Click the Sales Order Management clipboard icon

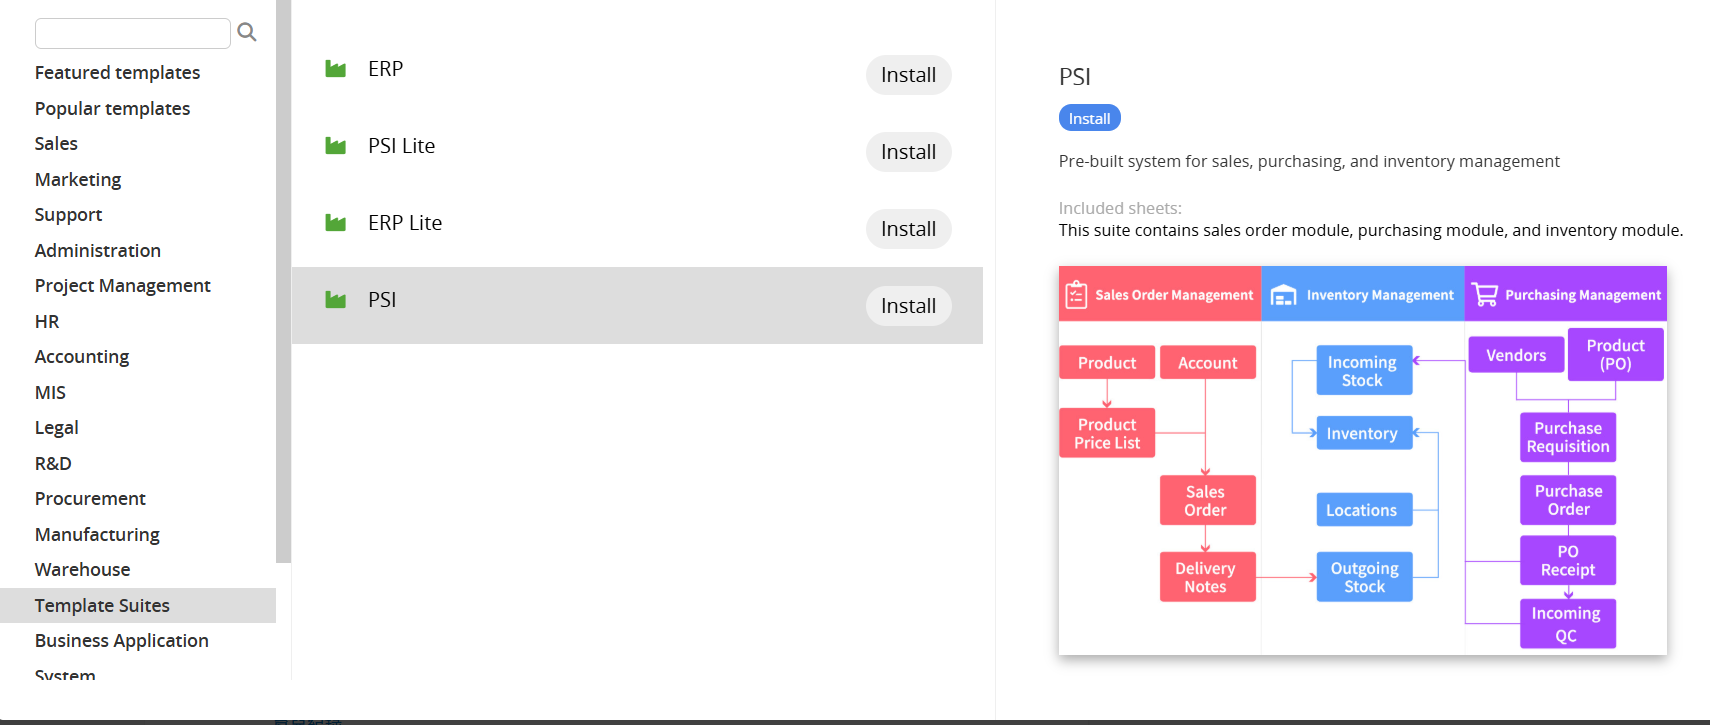click(1076, 295)
